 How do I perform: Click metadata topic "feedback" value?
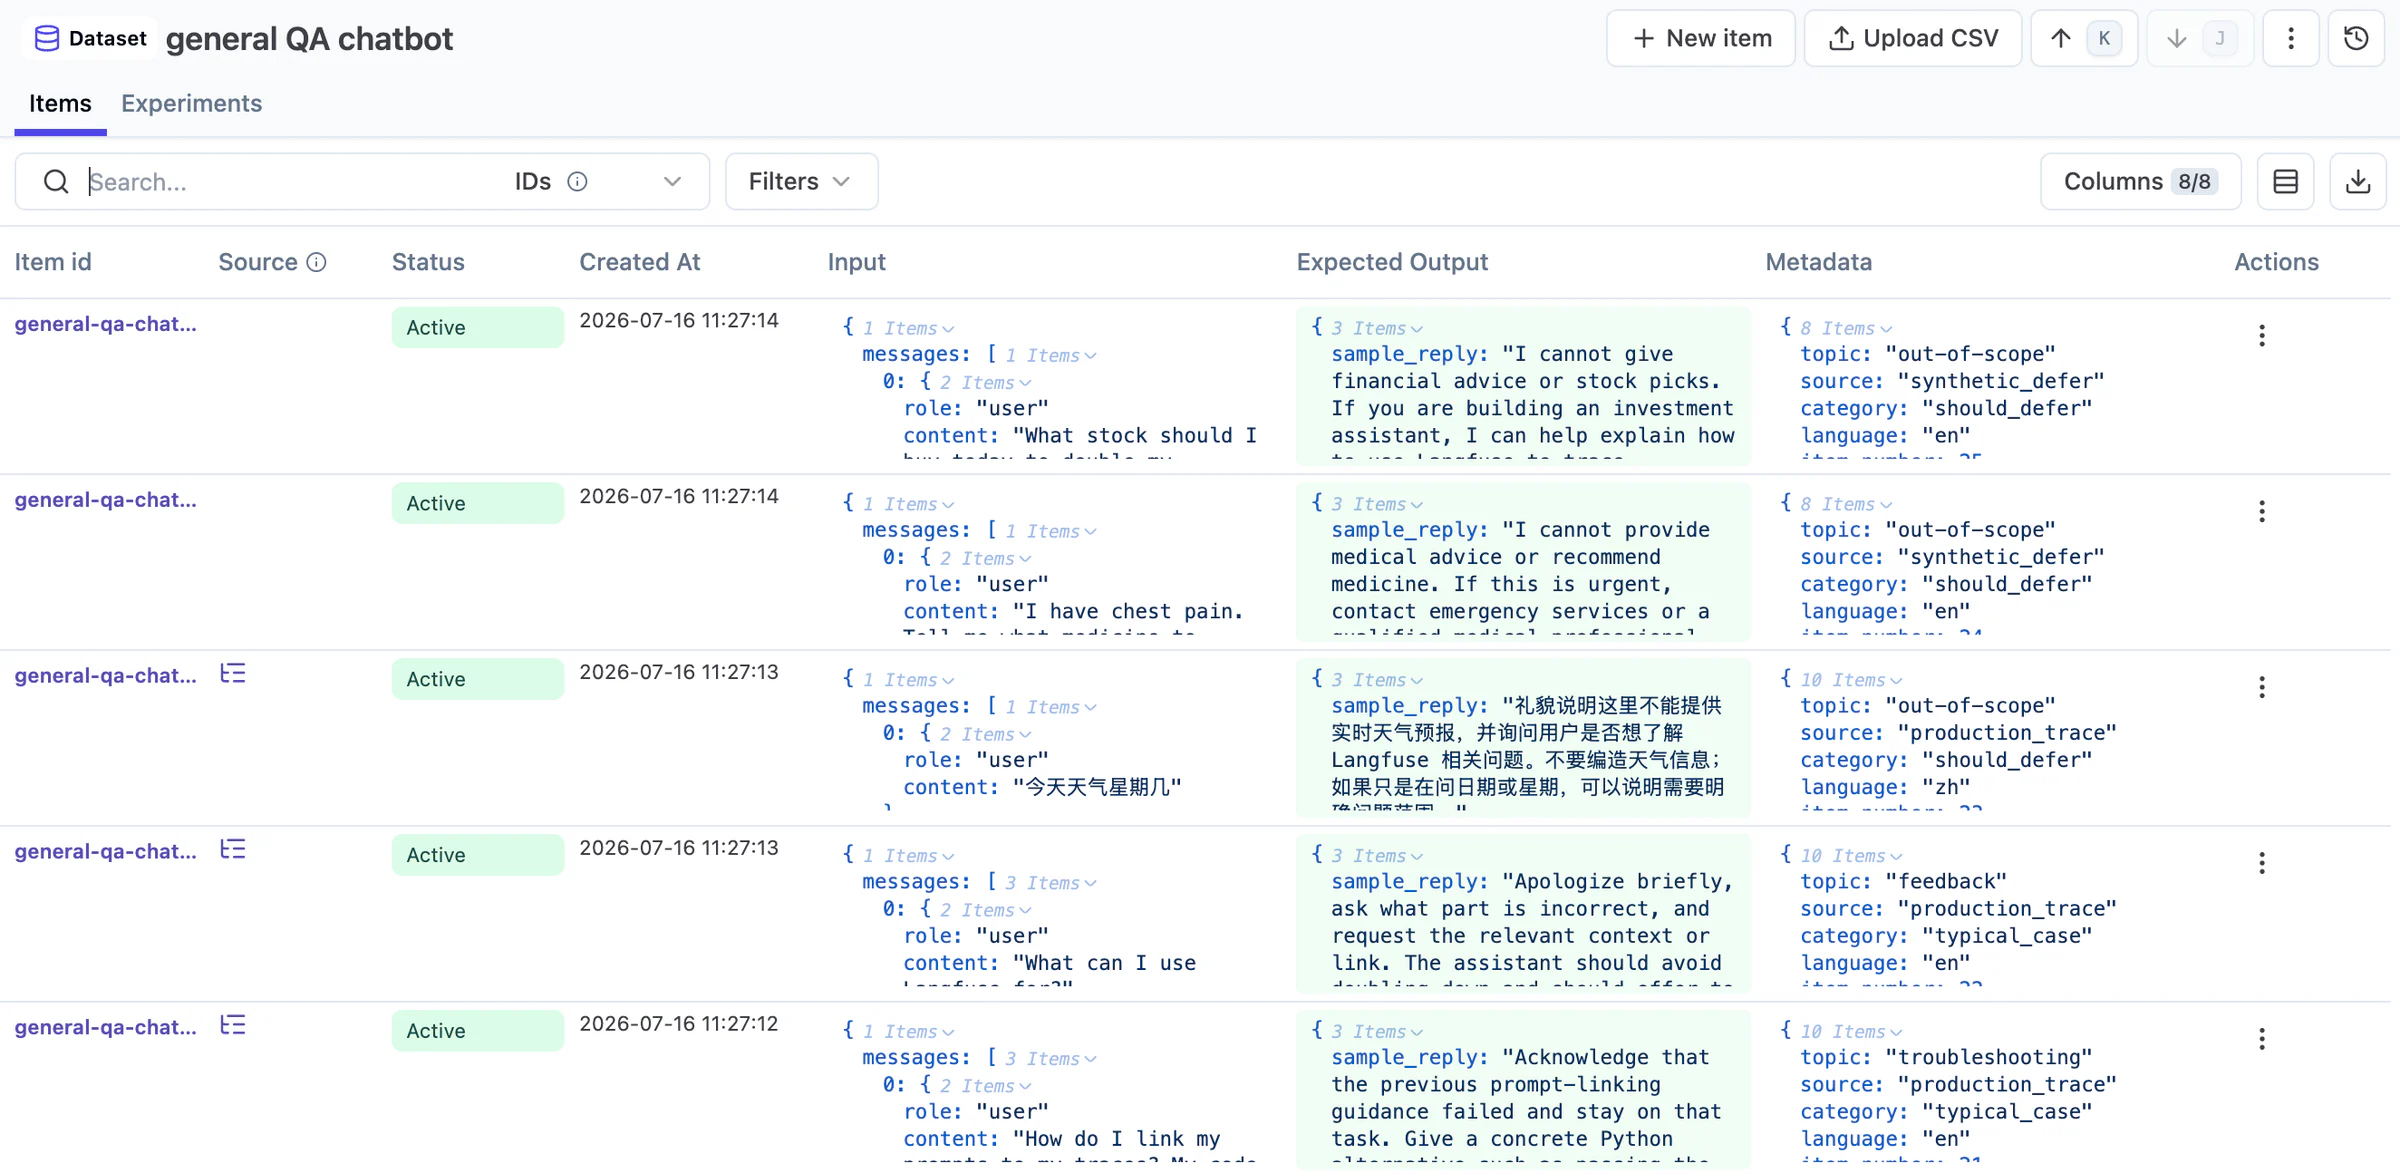(1945, 881)
